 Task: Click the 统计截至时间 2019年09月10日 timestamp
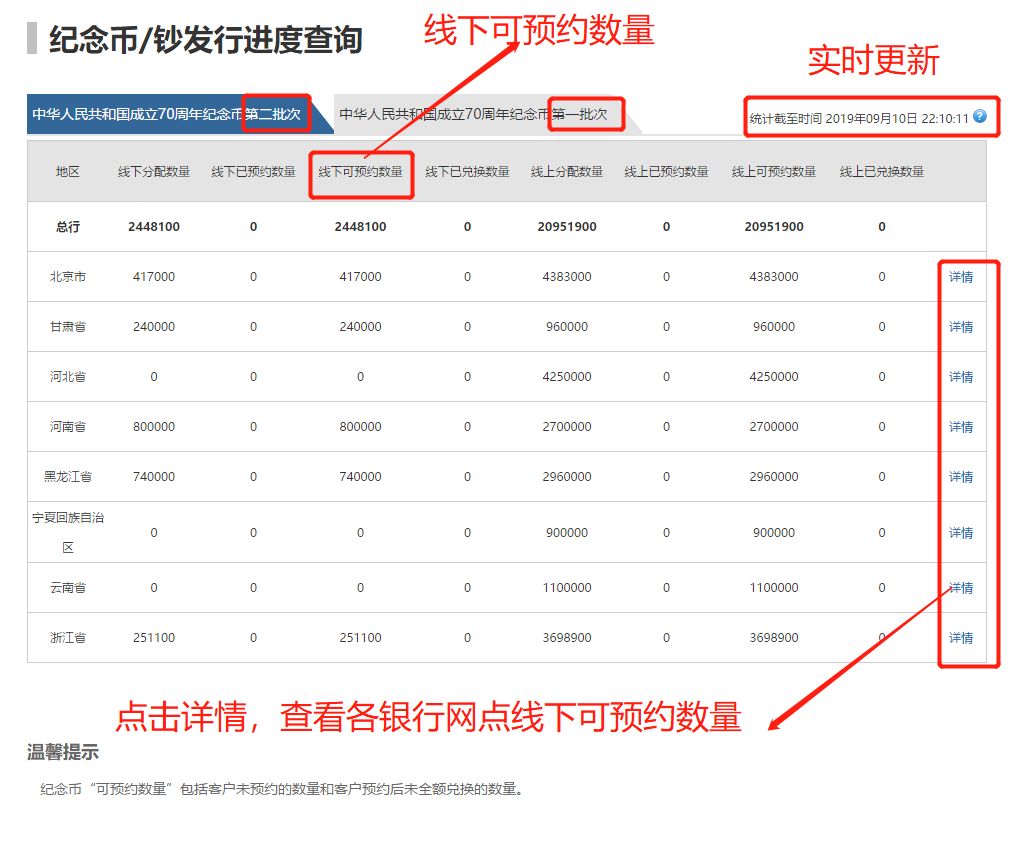pyautogui.click(x=859, y=119)
